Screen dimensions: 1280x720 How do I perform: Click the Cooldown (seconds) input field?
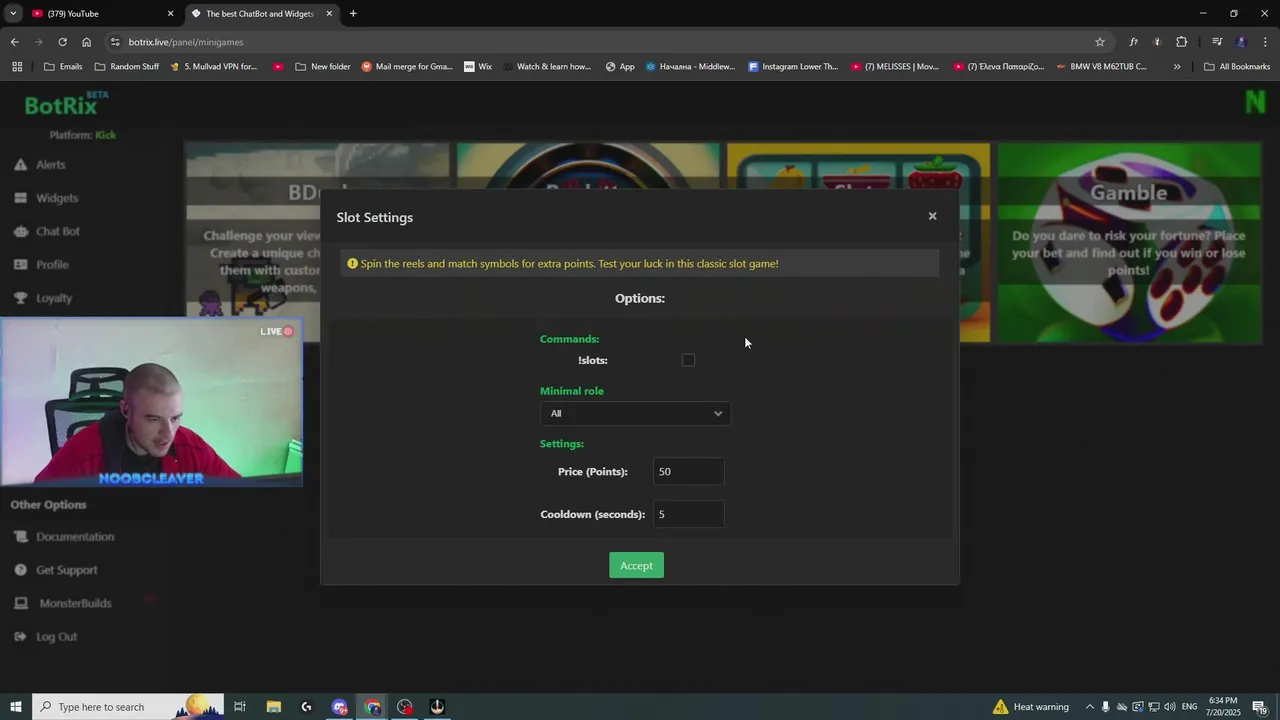click(688, 514)
